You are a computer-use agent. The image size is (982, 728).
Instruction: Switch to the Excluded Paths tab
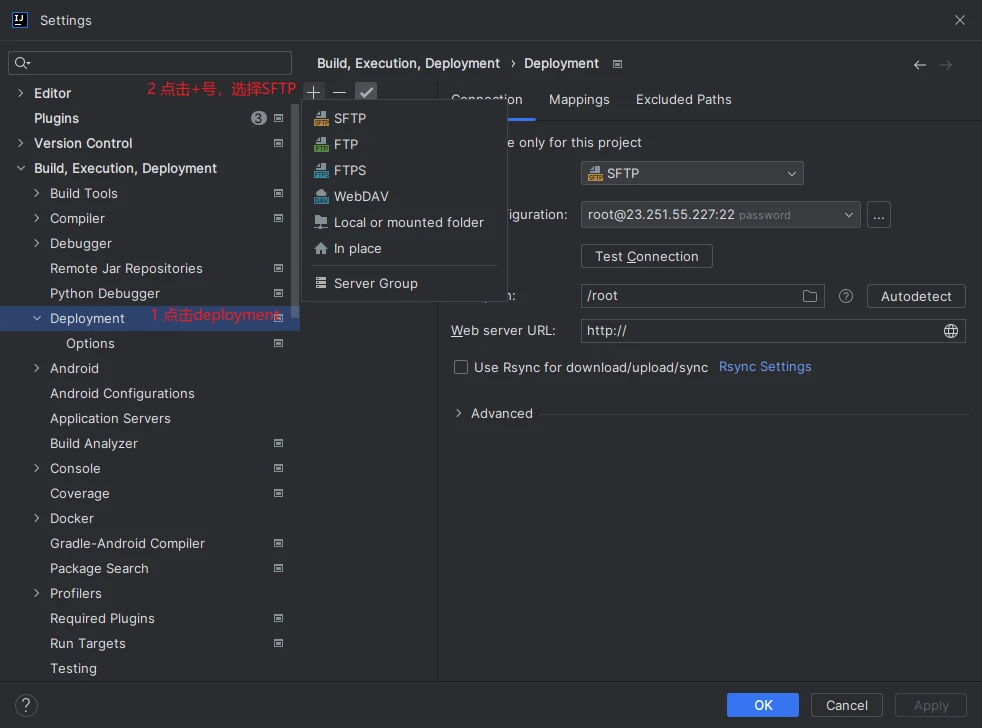pos(683,100)
